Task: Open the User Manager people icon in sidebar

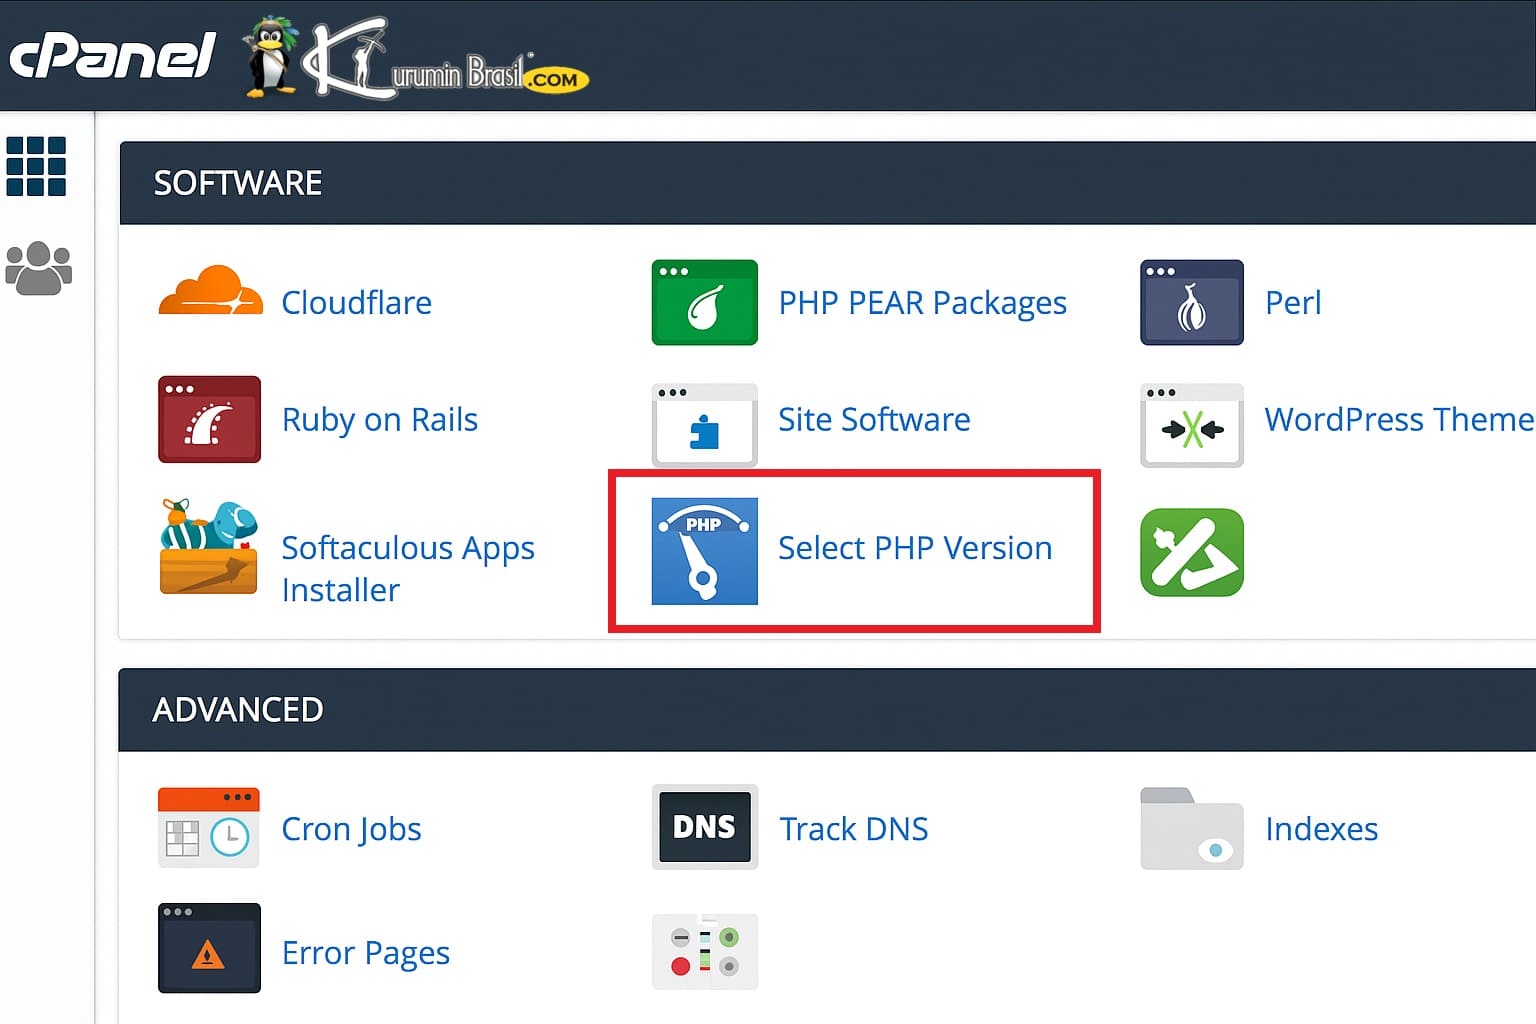Action: [39, 268]
